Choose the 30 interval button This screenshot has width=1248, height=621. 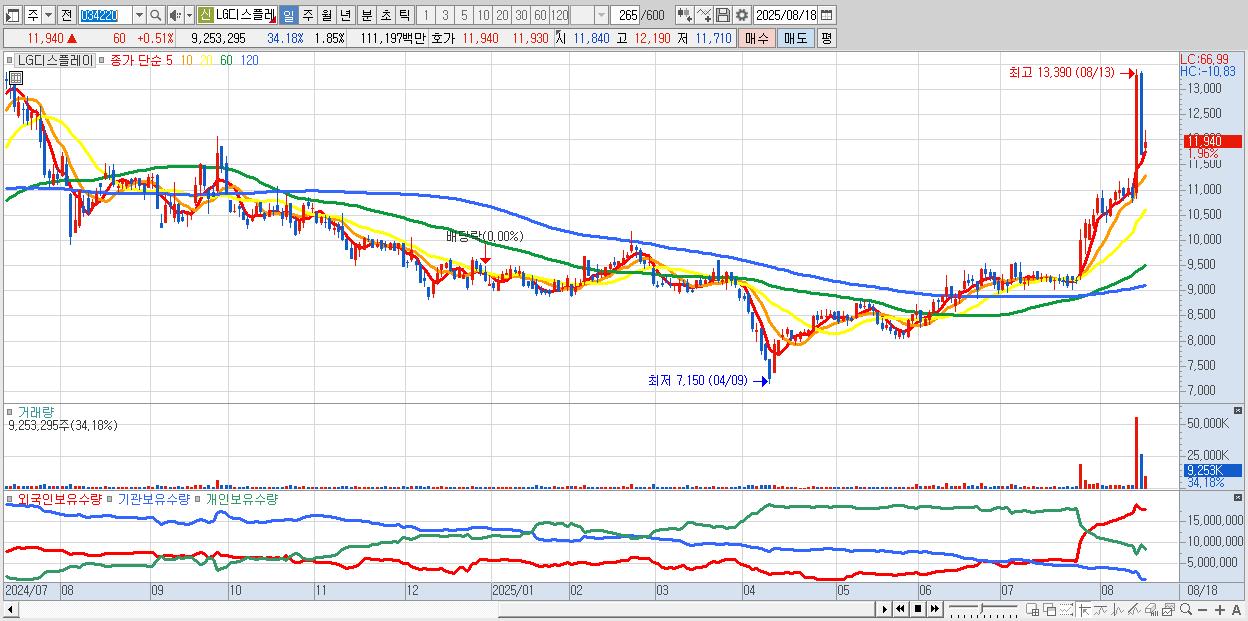point(521,16)
